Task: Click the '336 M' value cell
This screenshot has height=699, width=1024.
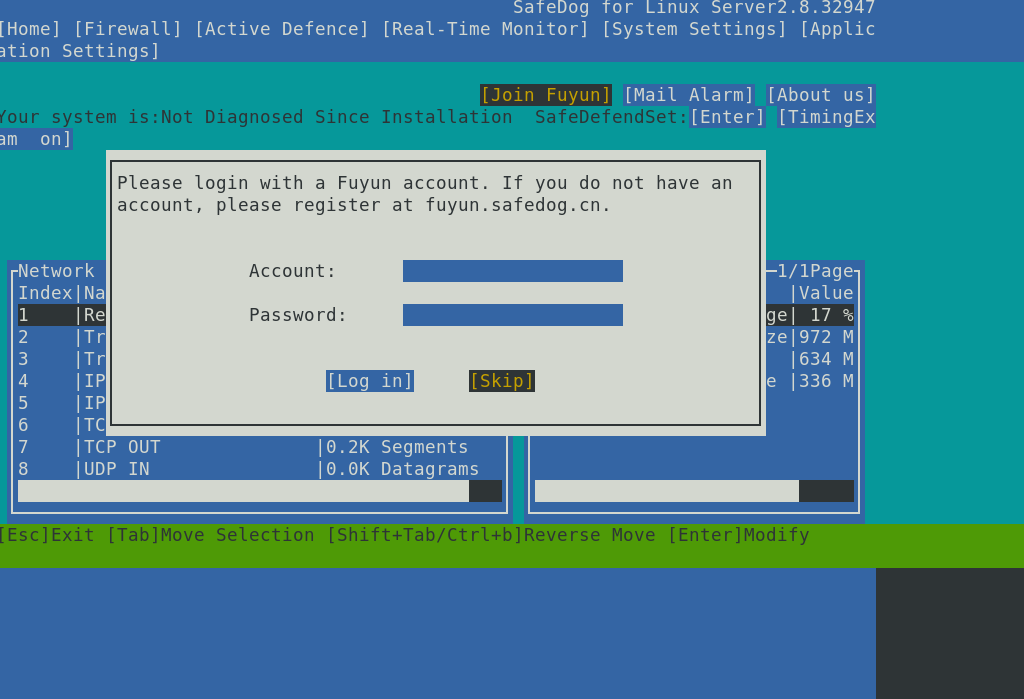Action: (826, 381)
